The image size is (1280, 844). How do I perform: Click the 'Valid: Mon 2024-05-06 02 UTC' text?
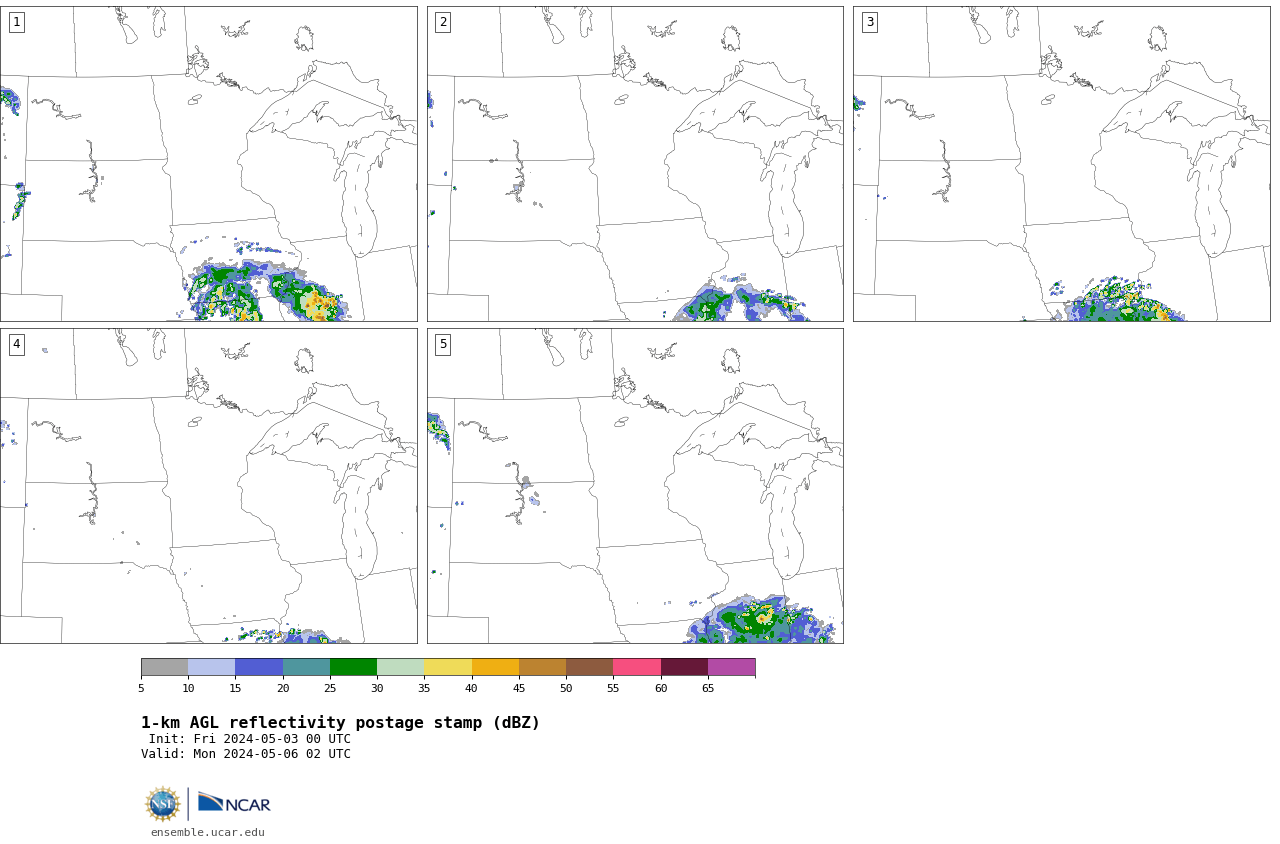246,754
